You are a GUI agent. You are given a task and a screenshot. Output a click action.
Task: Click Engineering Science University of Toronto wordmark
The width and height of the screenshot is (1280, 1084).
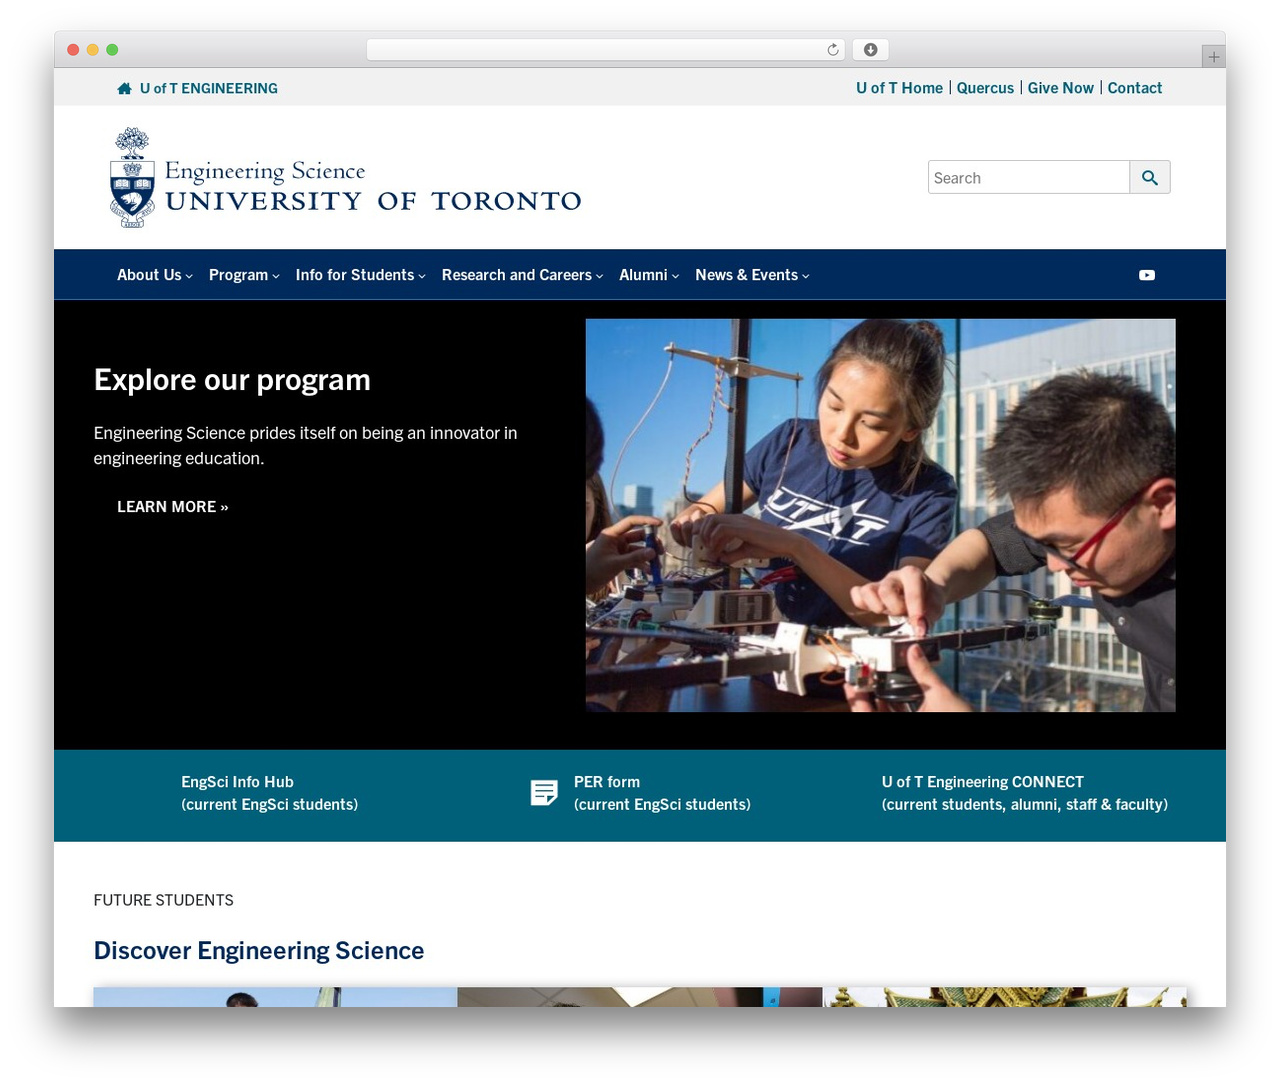373,187
